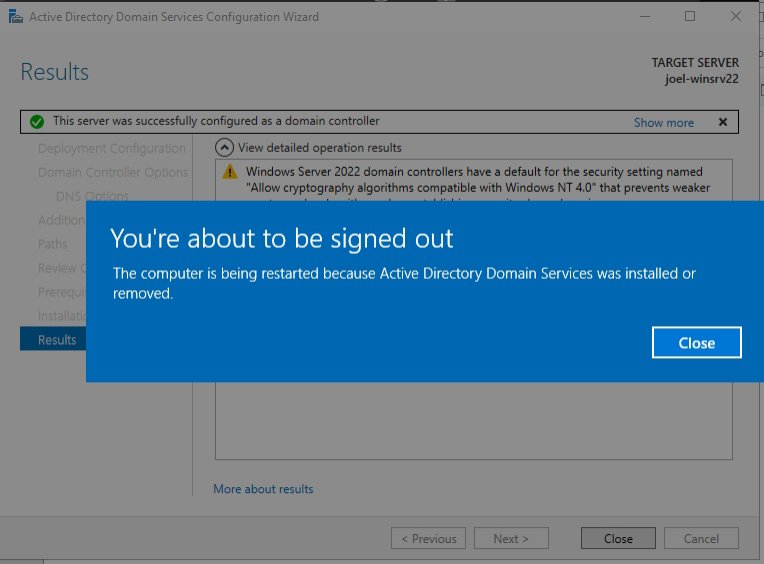
Task: Select the Deployment Configuration step
Action: click(x=111, y=149)
